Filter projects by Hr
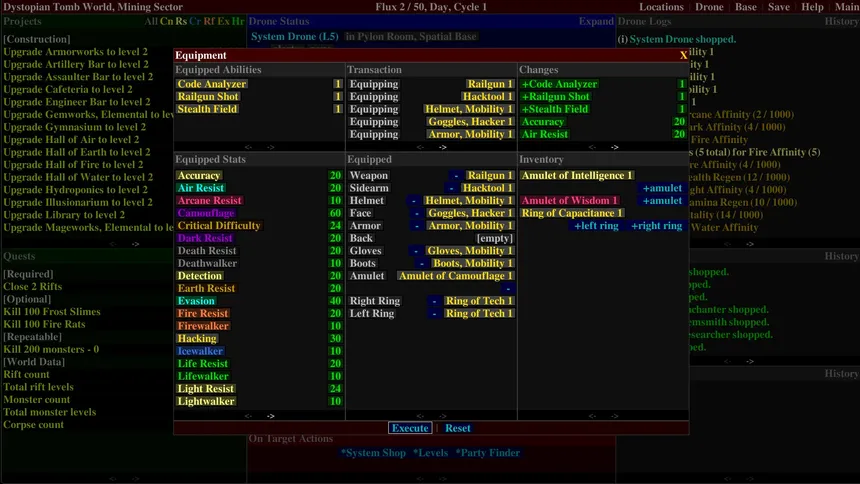Viewport: 860px width, 484px height. [237, 21]
